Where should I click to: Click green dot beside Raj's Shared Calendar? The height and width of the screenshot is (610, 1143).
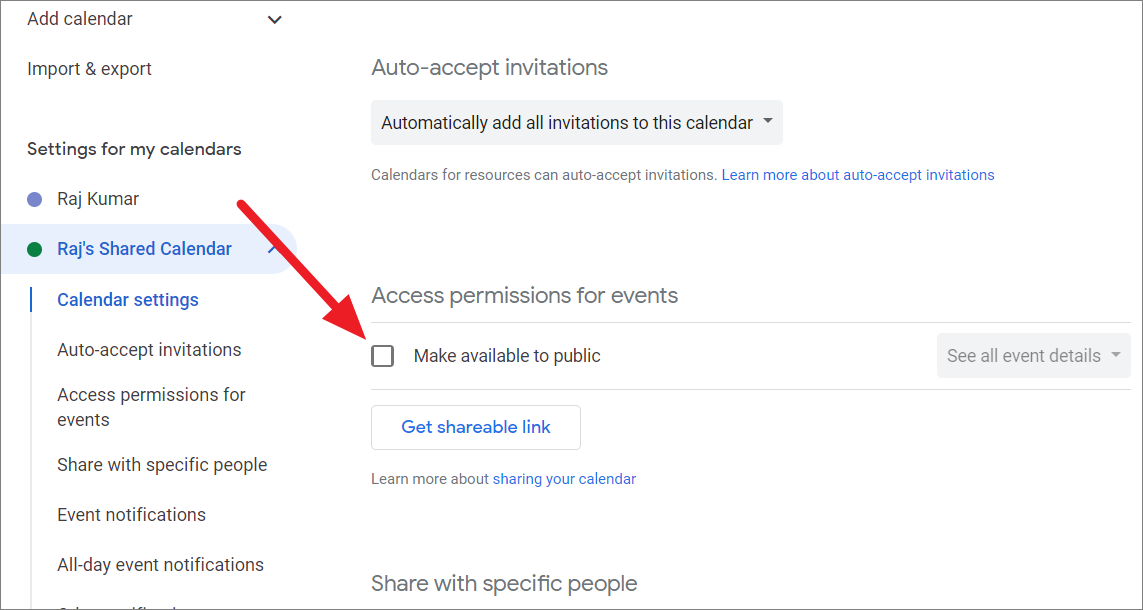pyautogui.click(x=34, y=249)
